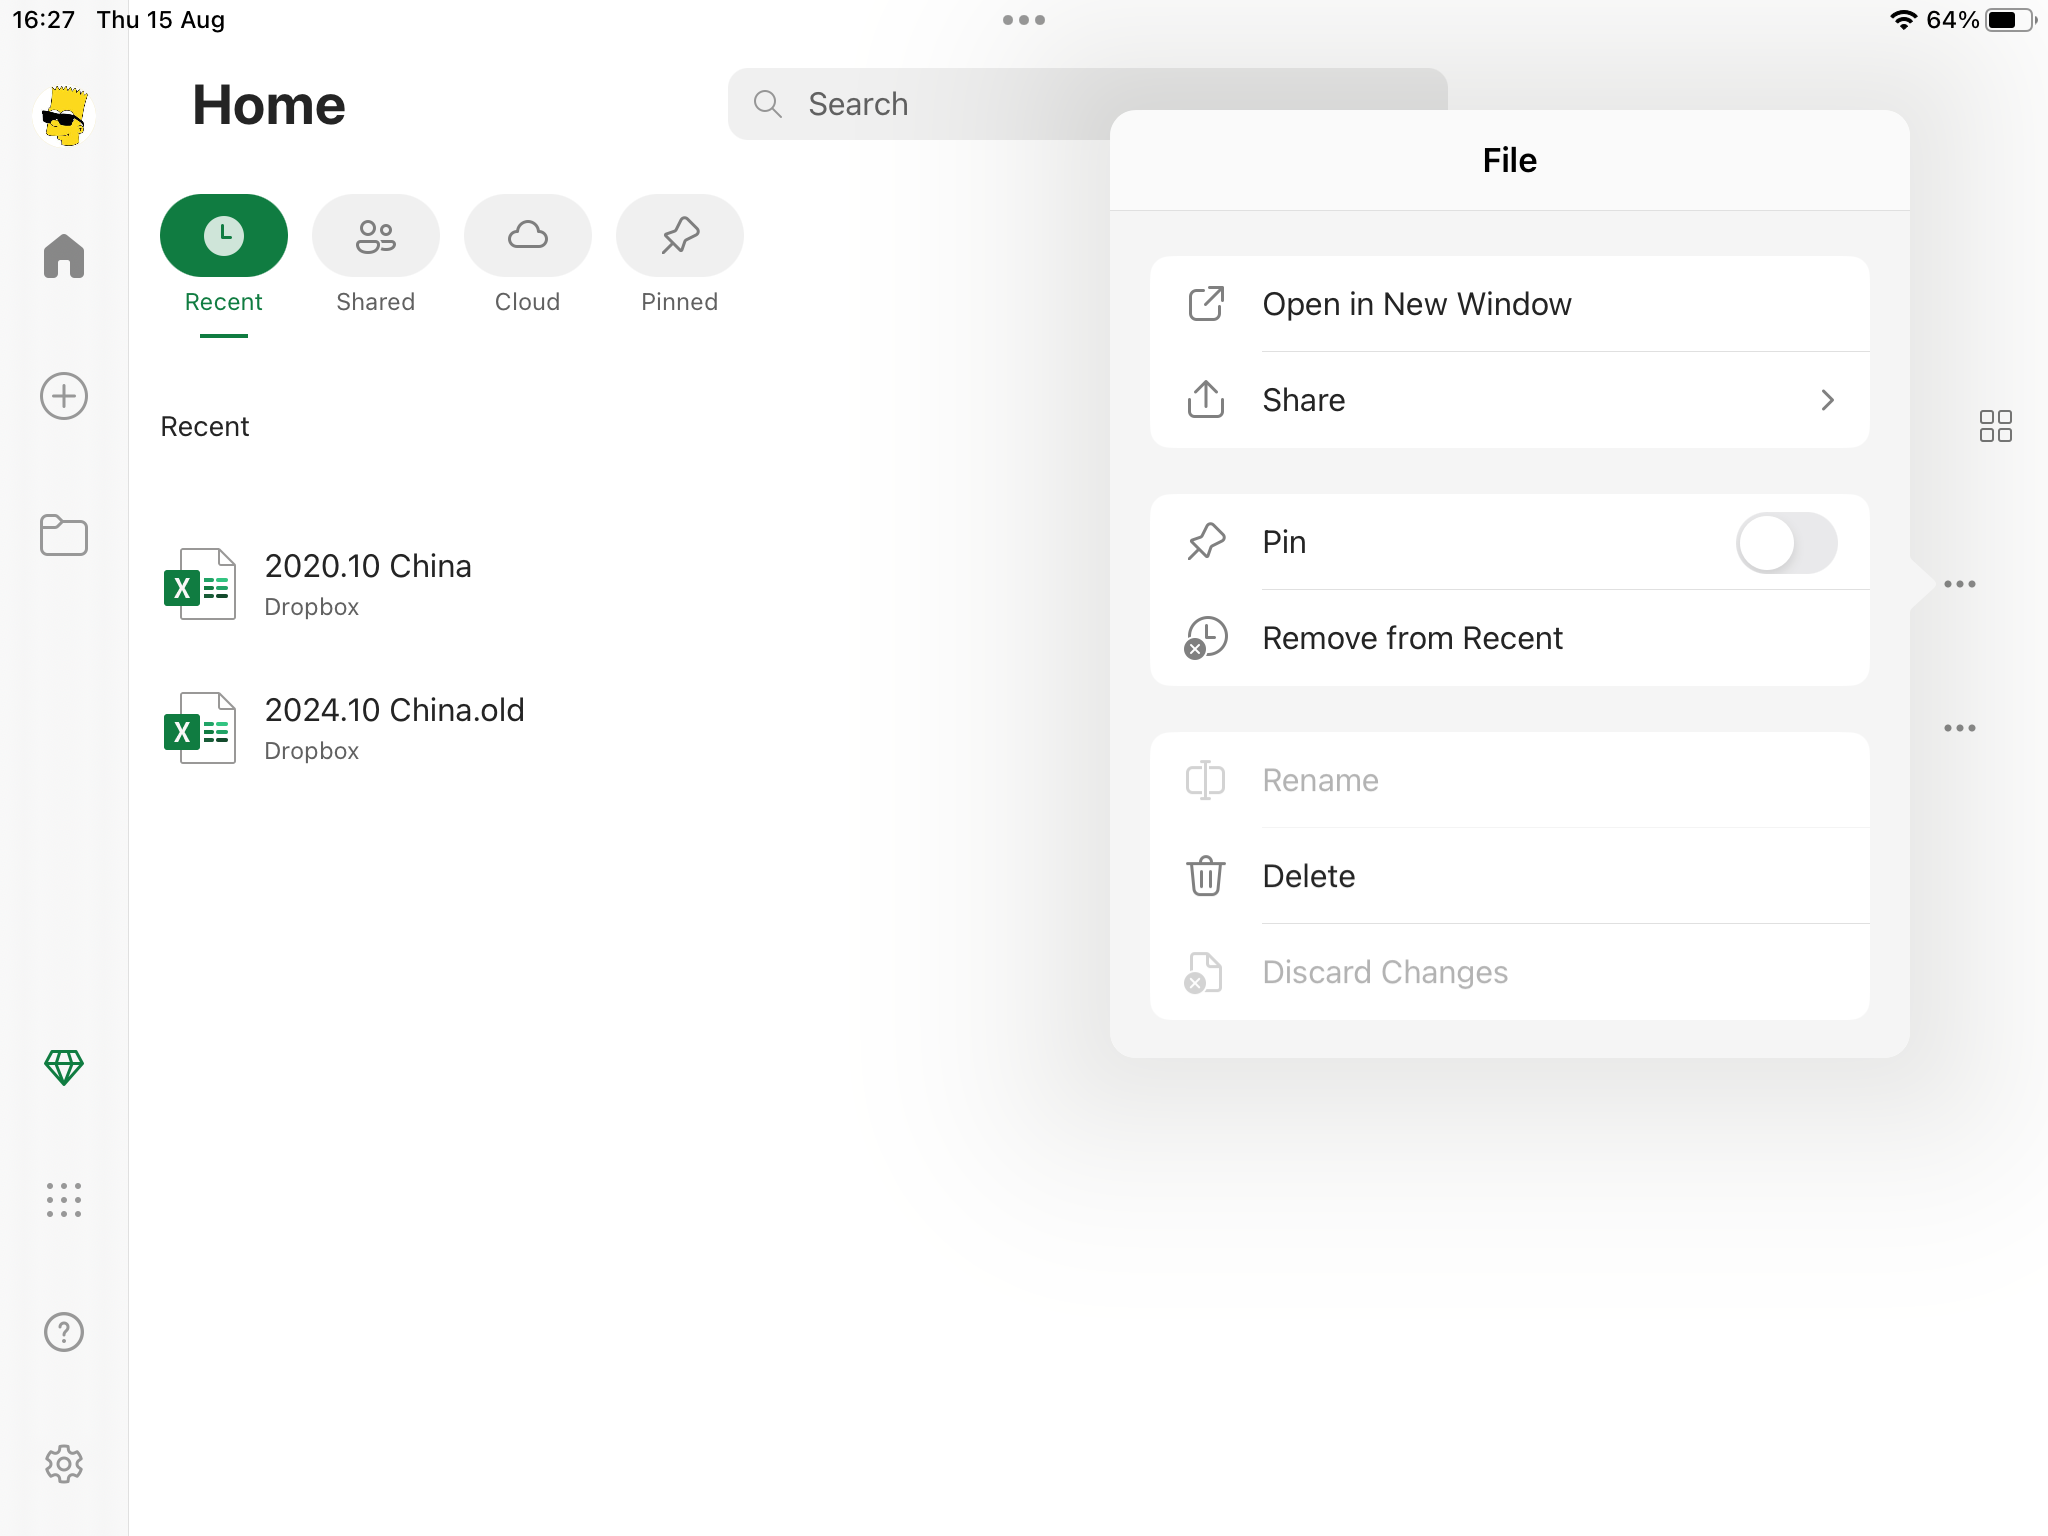This screenshot has height=1536, width=2048.
Task: Expand Share submenu chevron
Action: [x=1827, y=400]
